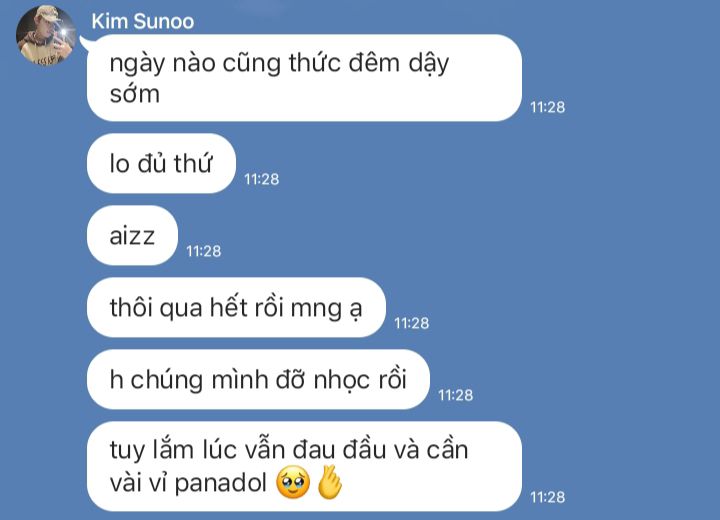The width and height of the screenshot is (720, 520).
Task: Click the finger heart hand emoji
Action: click(330, 482)
